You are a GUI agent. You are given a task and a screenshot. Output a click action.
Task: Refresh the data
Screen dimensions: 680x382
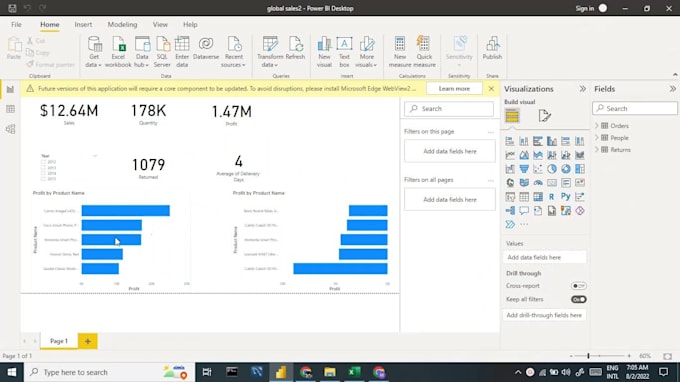coord(295,48)
